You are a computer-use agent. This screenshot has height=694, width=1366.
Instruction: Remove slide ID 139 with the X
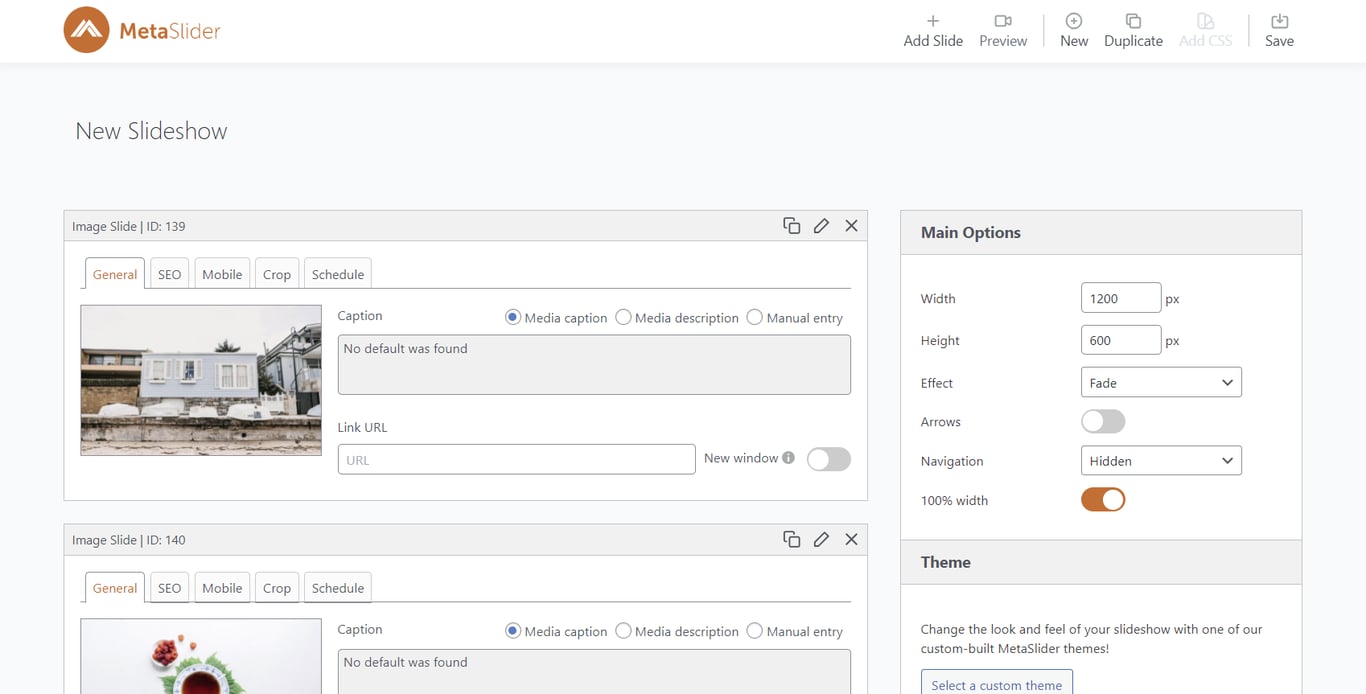point(851,225)
